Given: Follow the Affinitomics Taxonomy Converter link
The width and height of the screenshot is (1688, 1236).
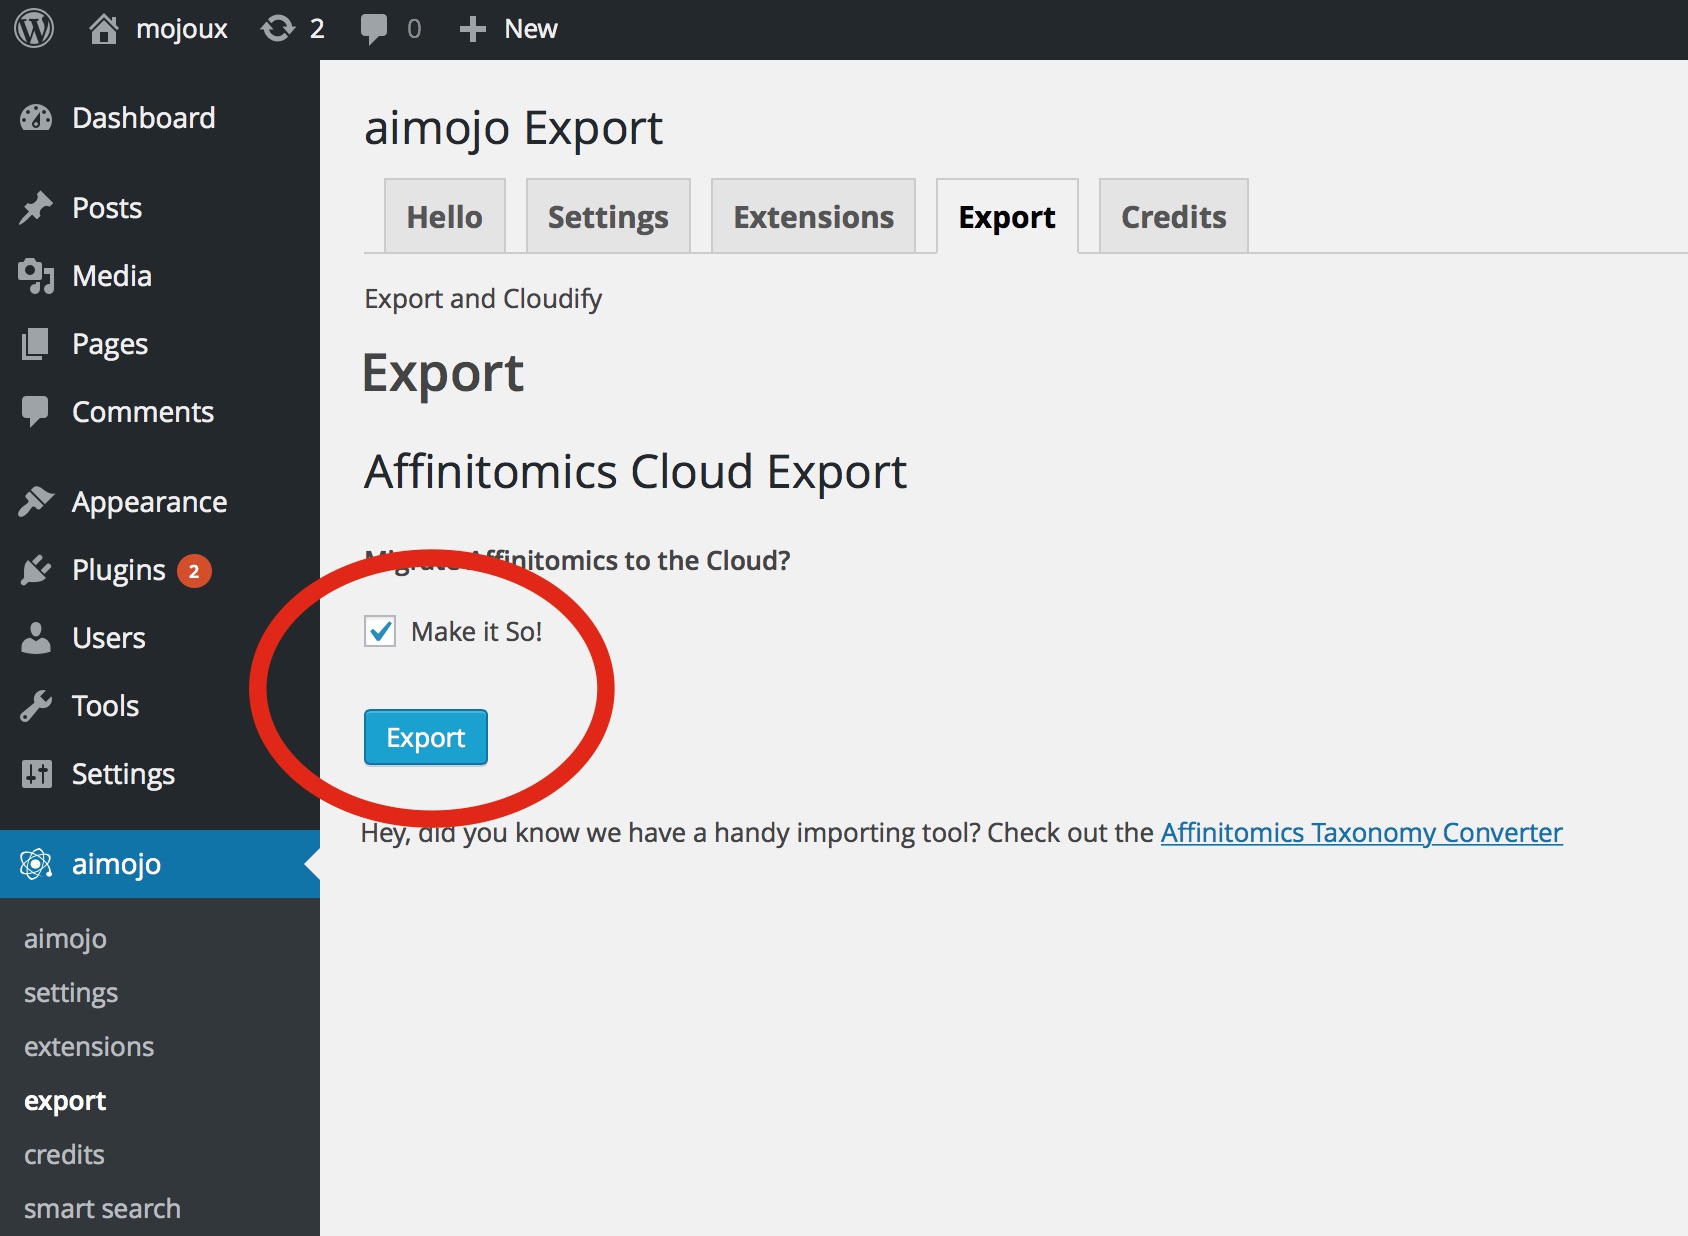Looking at the screenshot, I should (x=1361, y=833).
